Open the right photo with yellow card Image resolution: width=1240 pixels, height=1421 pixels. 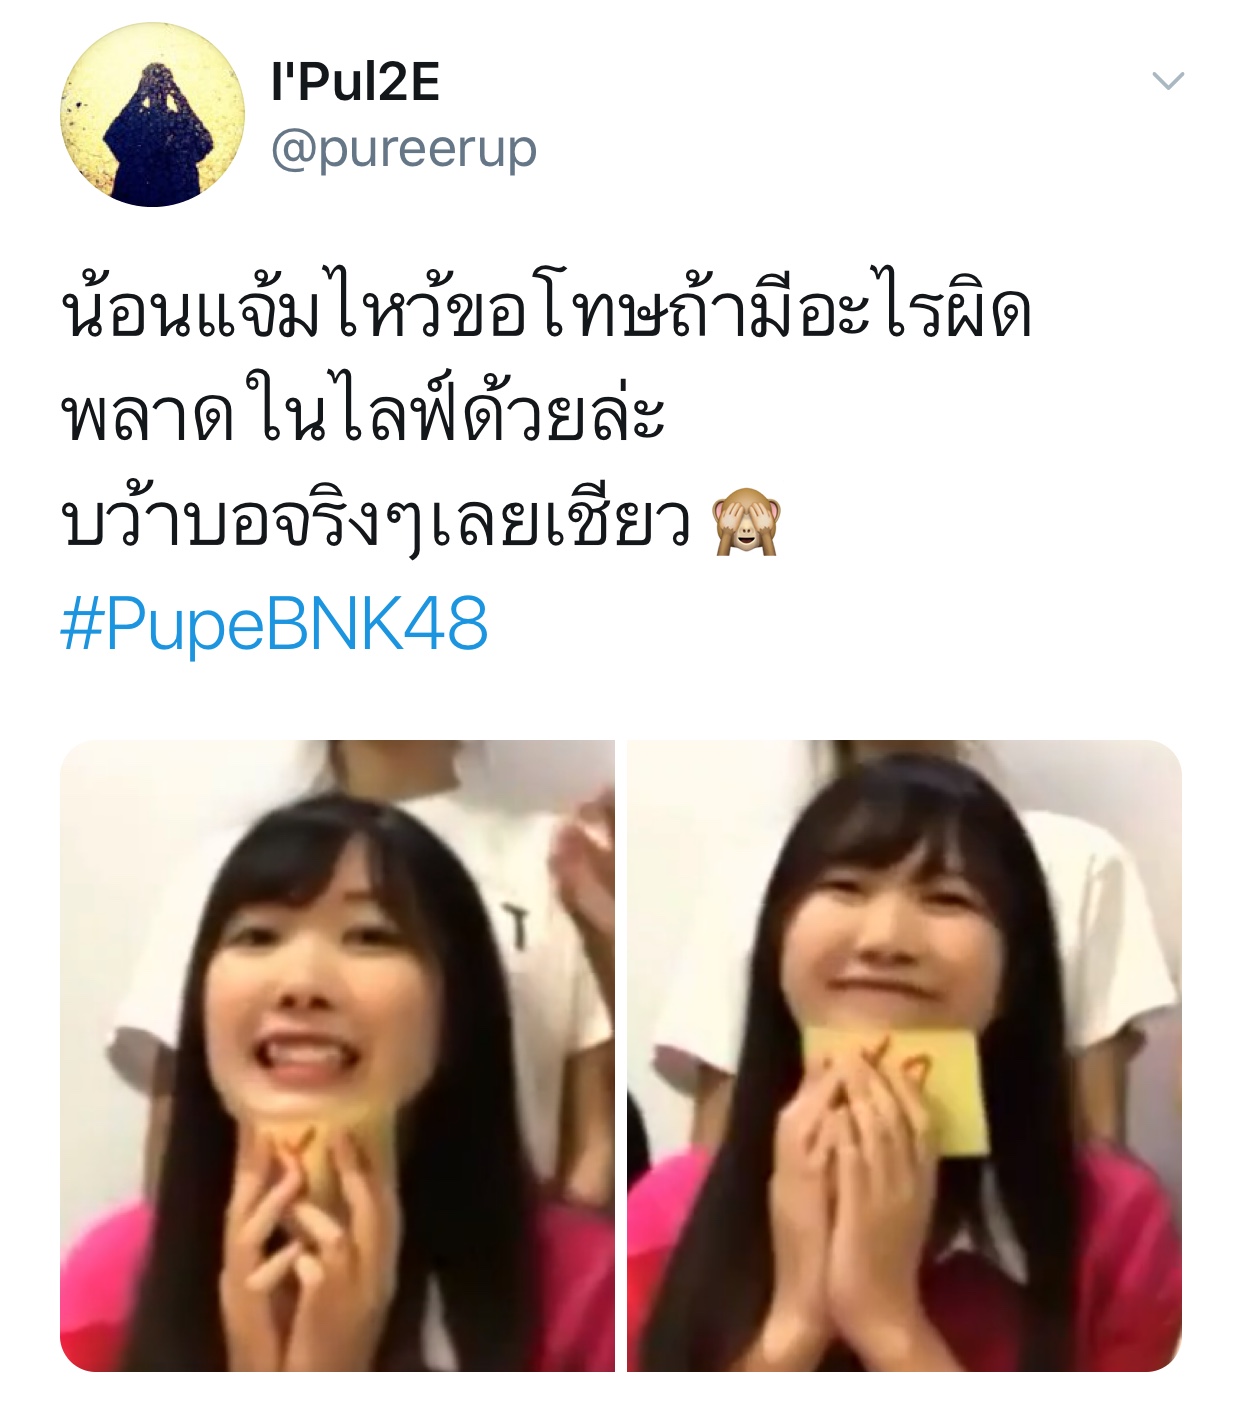pyautogui.click(x=905, y=1056)
